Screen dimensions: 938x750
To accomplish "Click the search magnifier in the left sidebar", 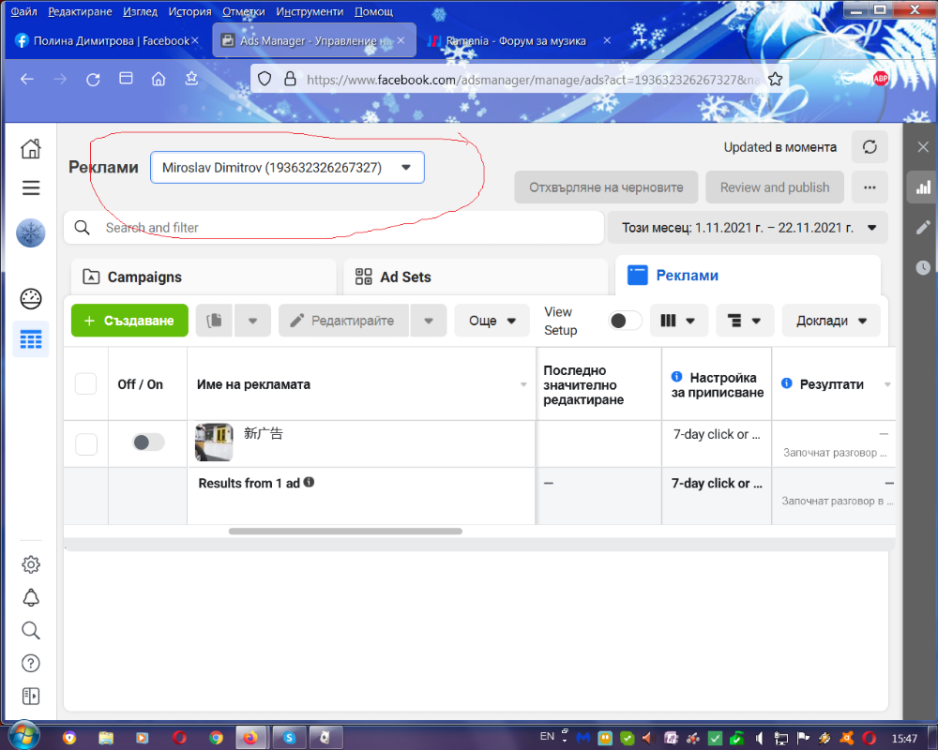I will 31,630.
